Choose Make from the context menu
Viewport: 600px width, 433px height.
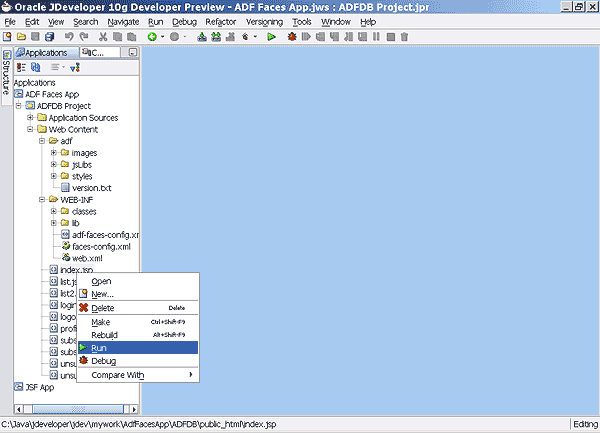click(138, 322)
